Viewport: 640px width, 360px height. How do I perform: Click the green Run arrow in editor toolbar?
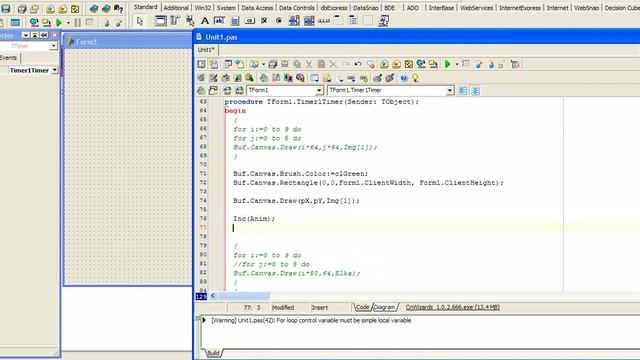tap(448, 64)
